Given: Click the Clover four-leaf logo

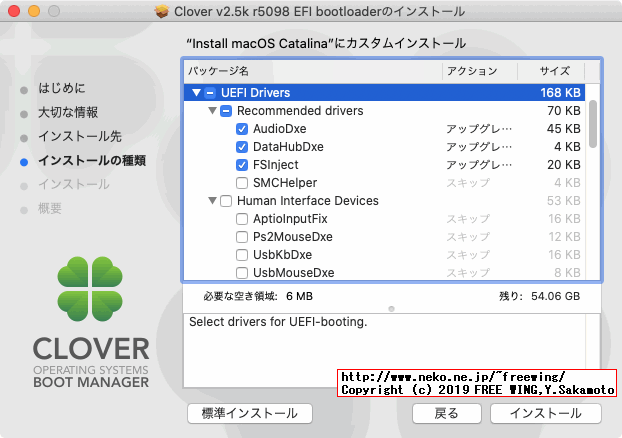Looking at the screenshot, I should [x=90, y=289].
